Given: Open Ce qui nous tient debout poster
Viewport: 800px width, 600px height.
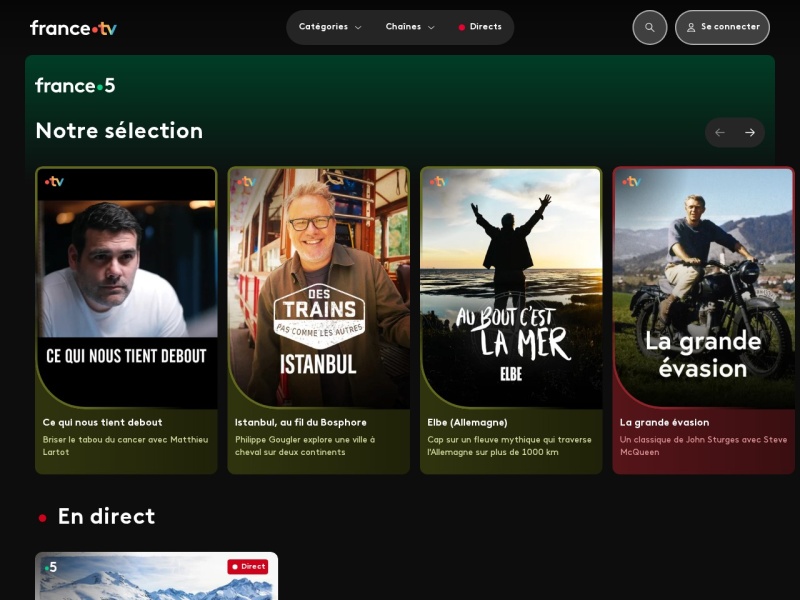Looking at the screenshot, I should pos(127,288).
